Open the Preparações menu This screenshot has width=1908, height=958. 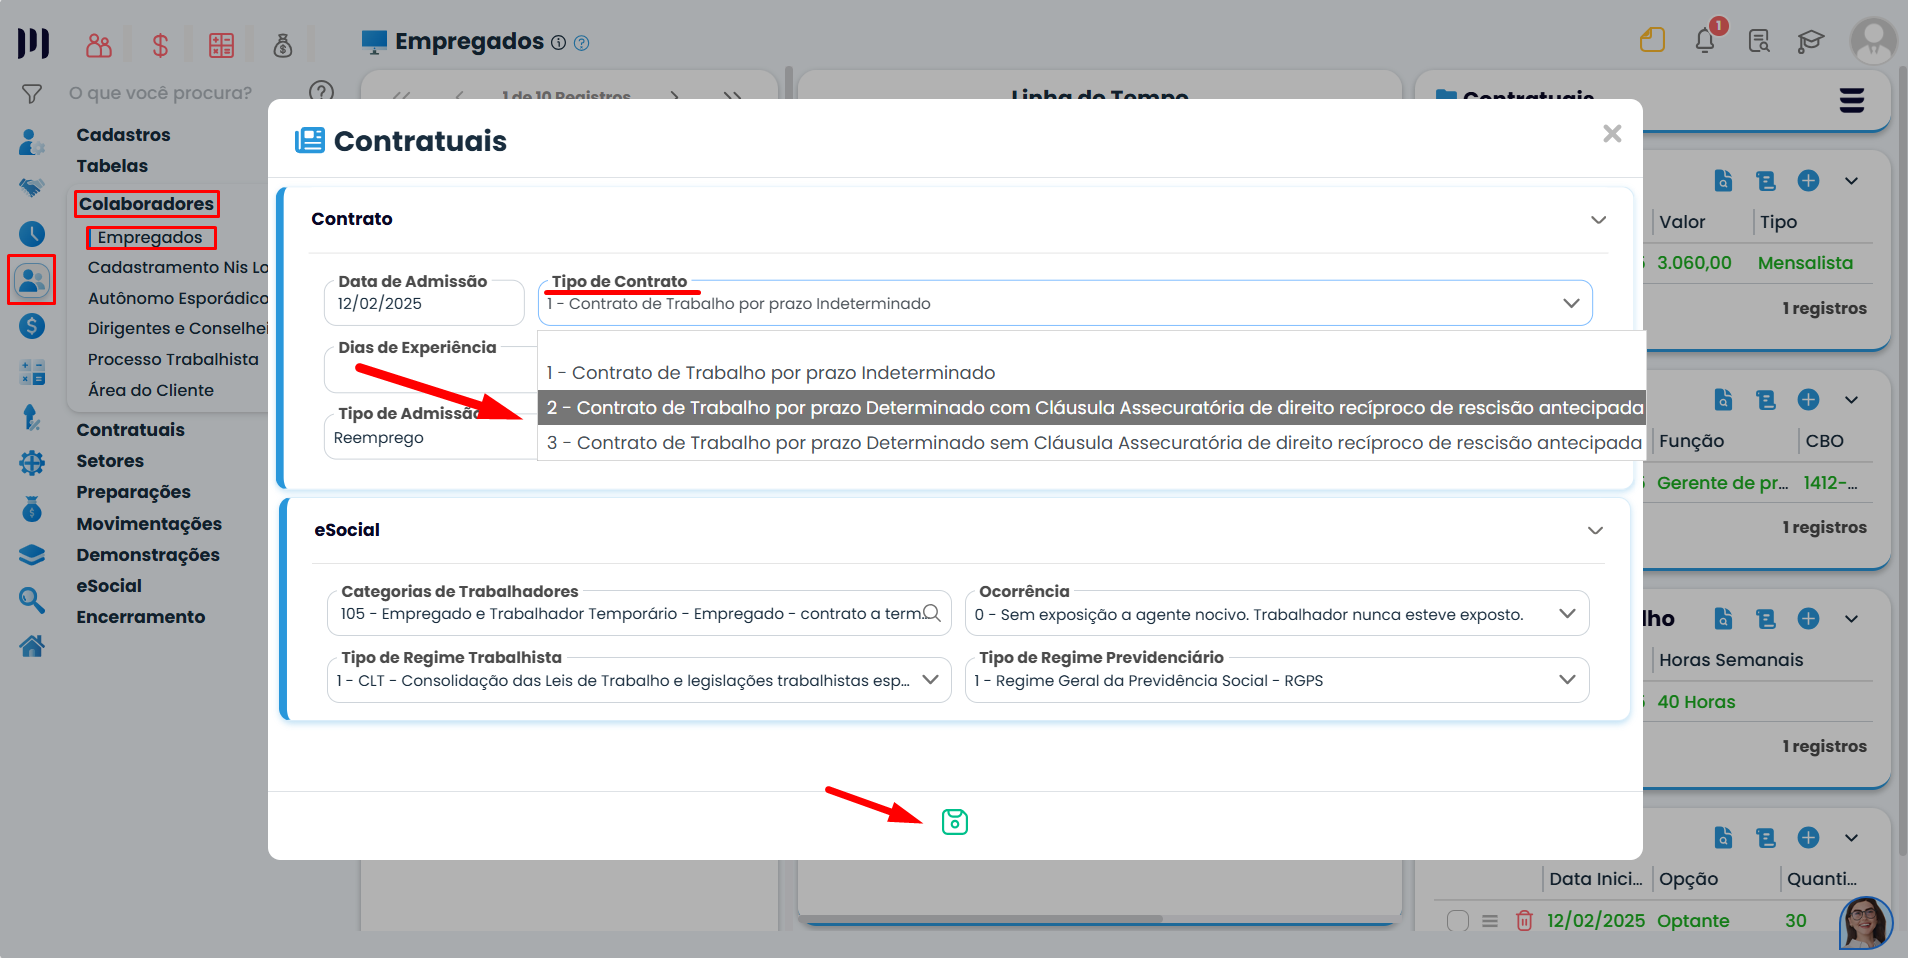(133, 492)
